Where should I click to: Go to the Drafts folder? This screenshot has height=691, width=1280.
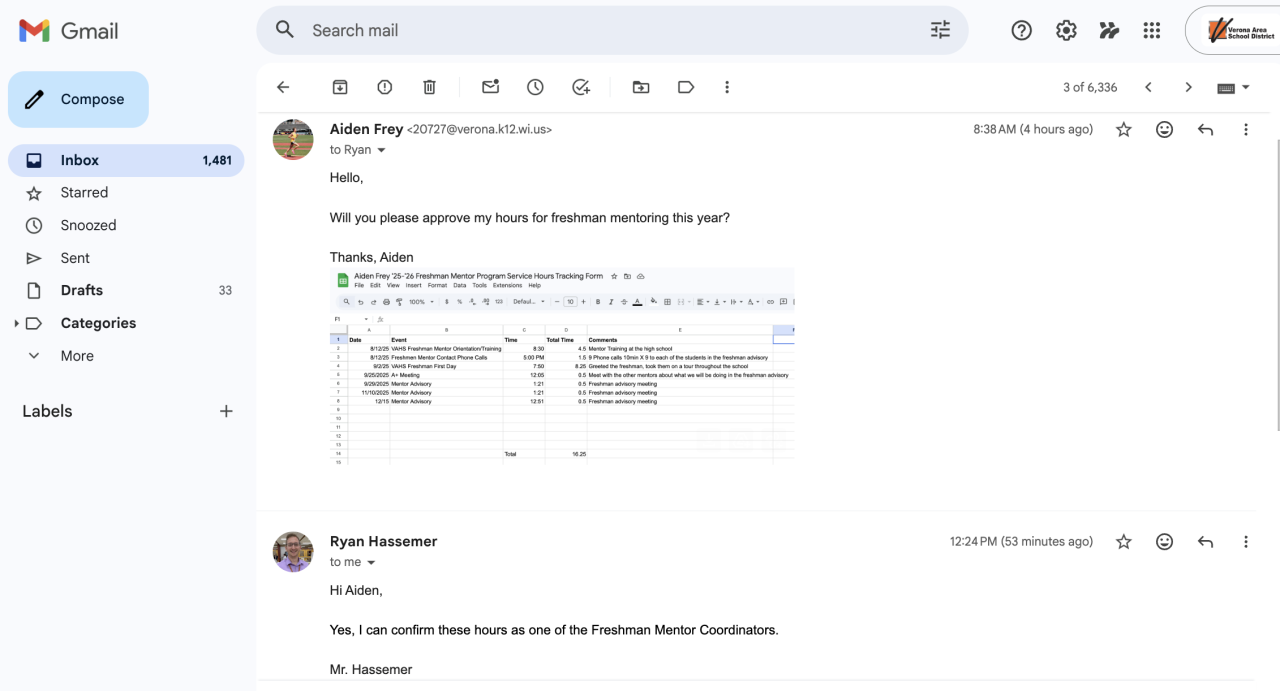coord(82,290)
